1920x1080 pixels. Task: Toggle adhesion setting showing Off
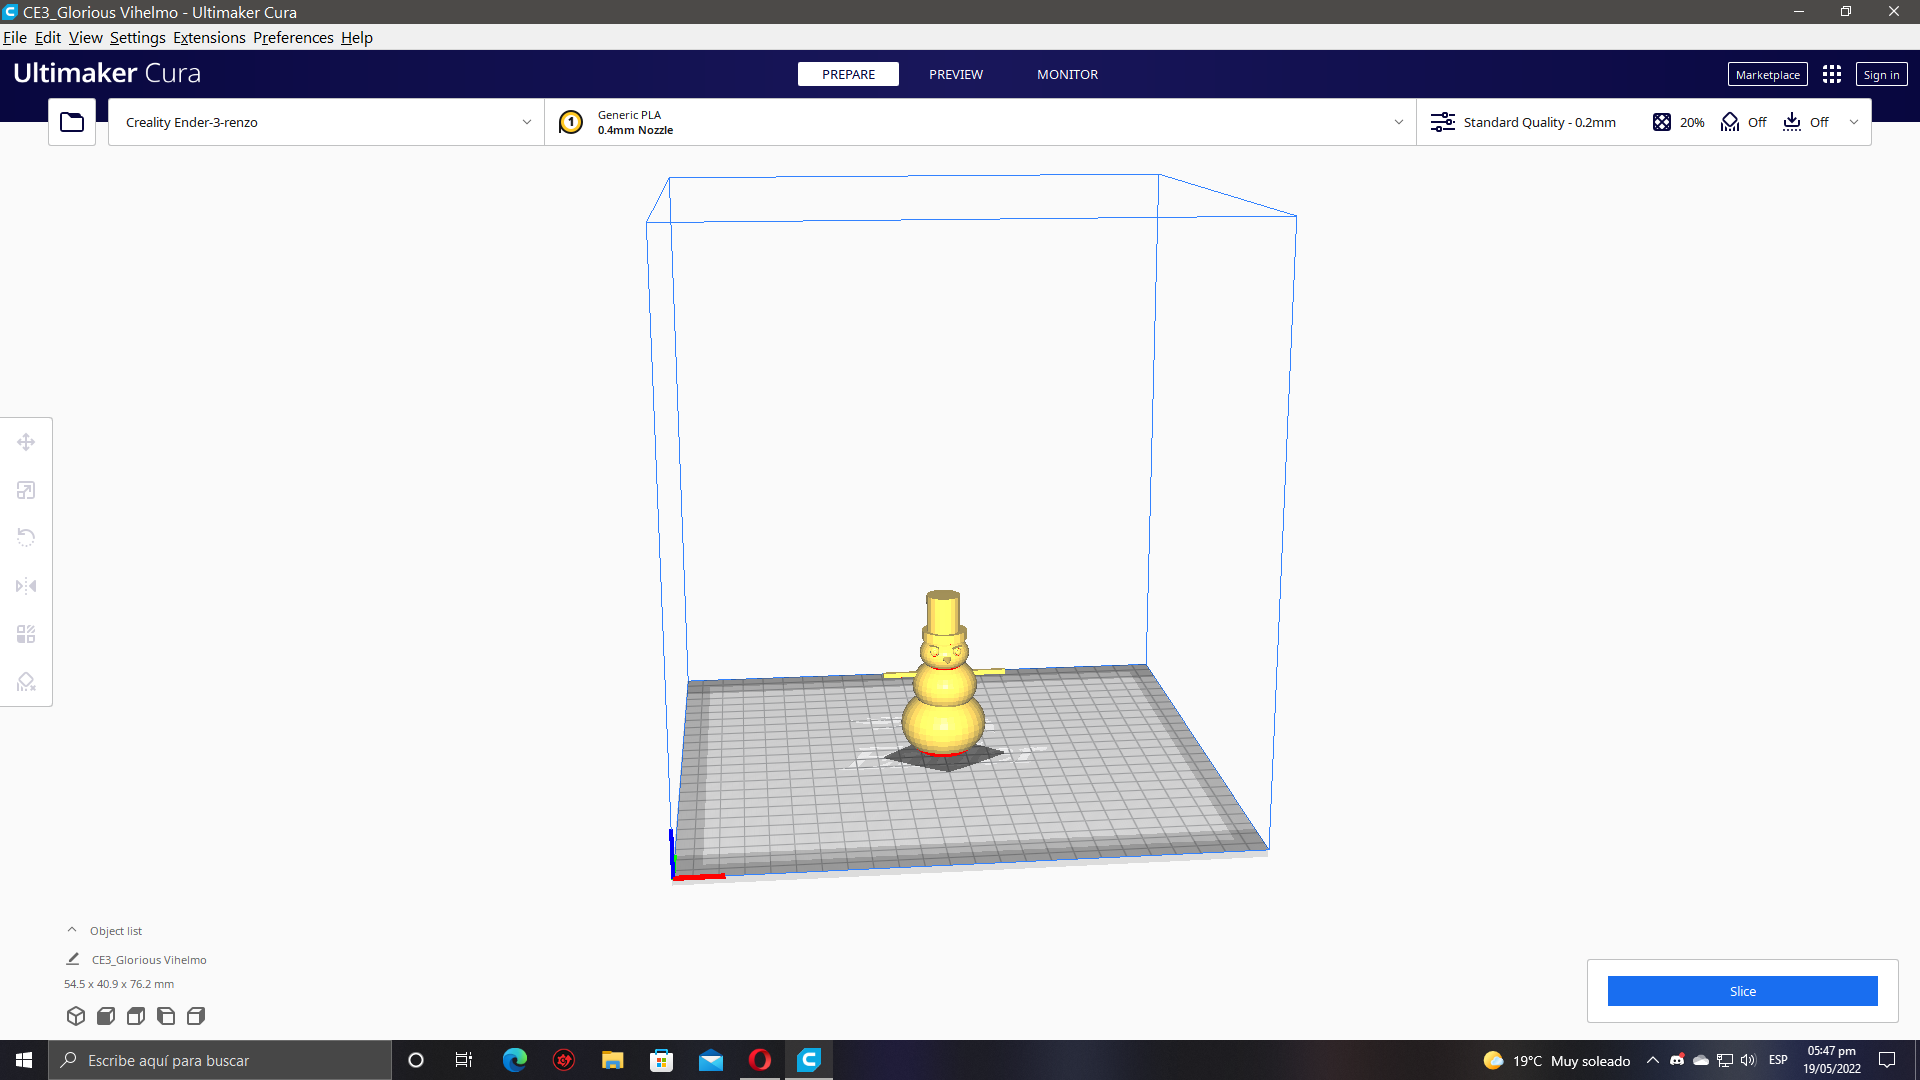[1806, 122]
